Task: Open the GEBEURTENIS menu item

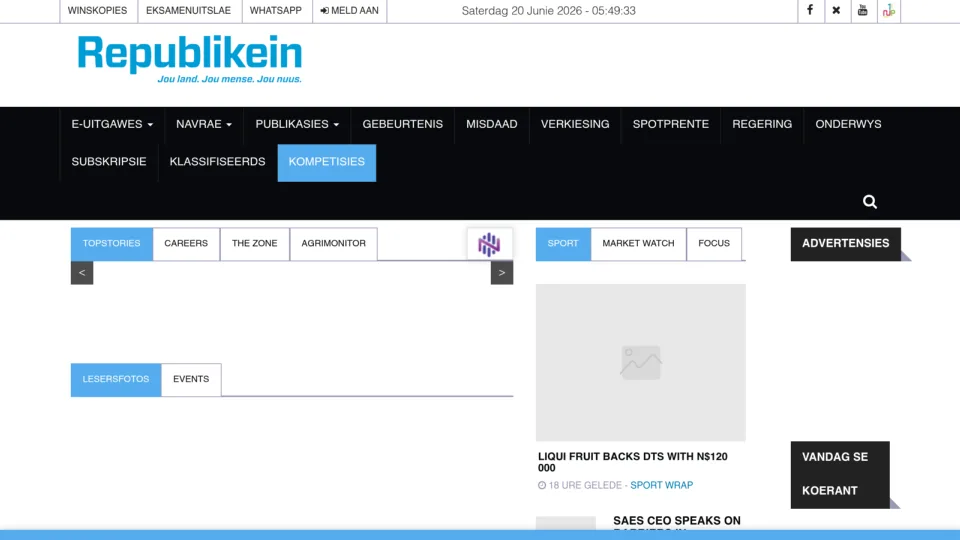Action: 402,124
